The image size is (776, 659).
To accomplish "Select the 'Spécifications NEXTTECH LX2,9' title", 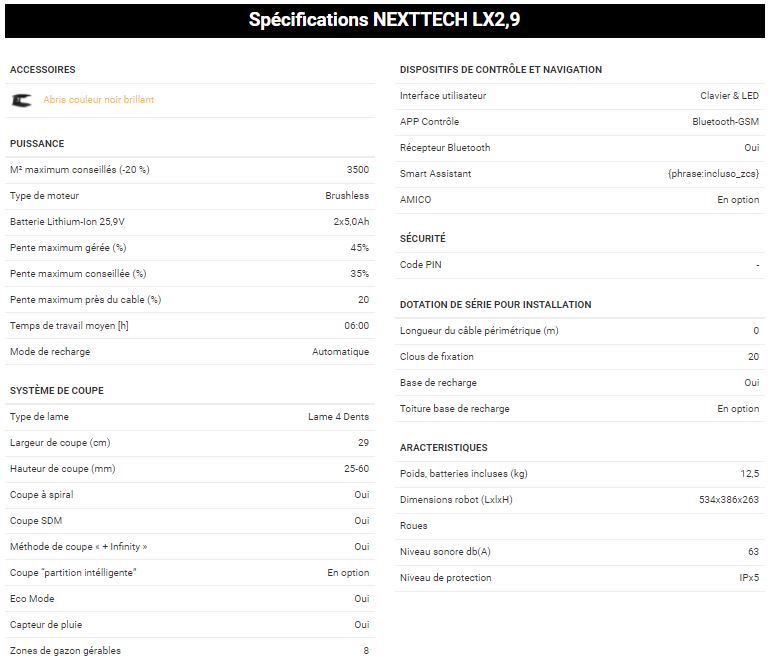I will [385, 20].
